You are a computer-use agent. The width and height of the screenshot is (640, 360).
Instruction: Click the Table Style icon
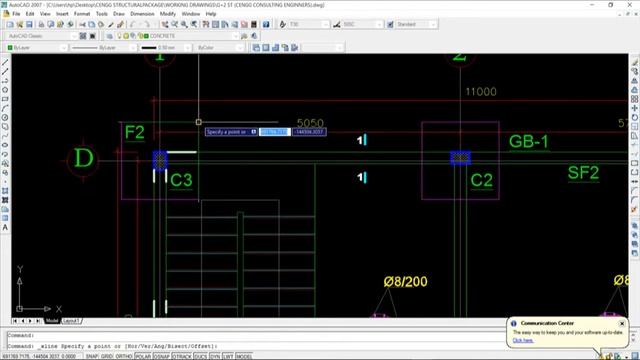pyautogui.click(x=390, y=24)
